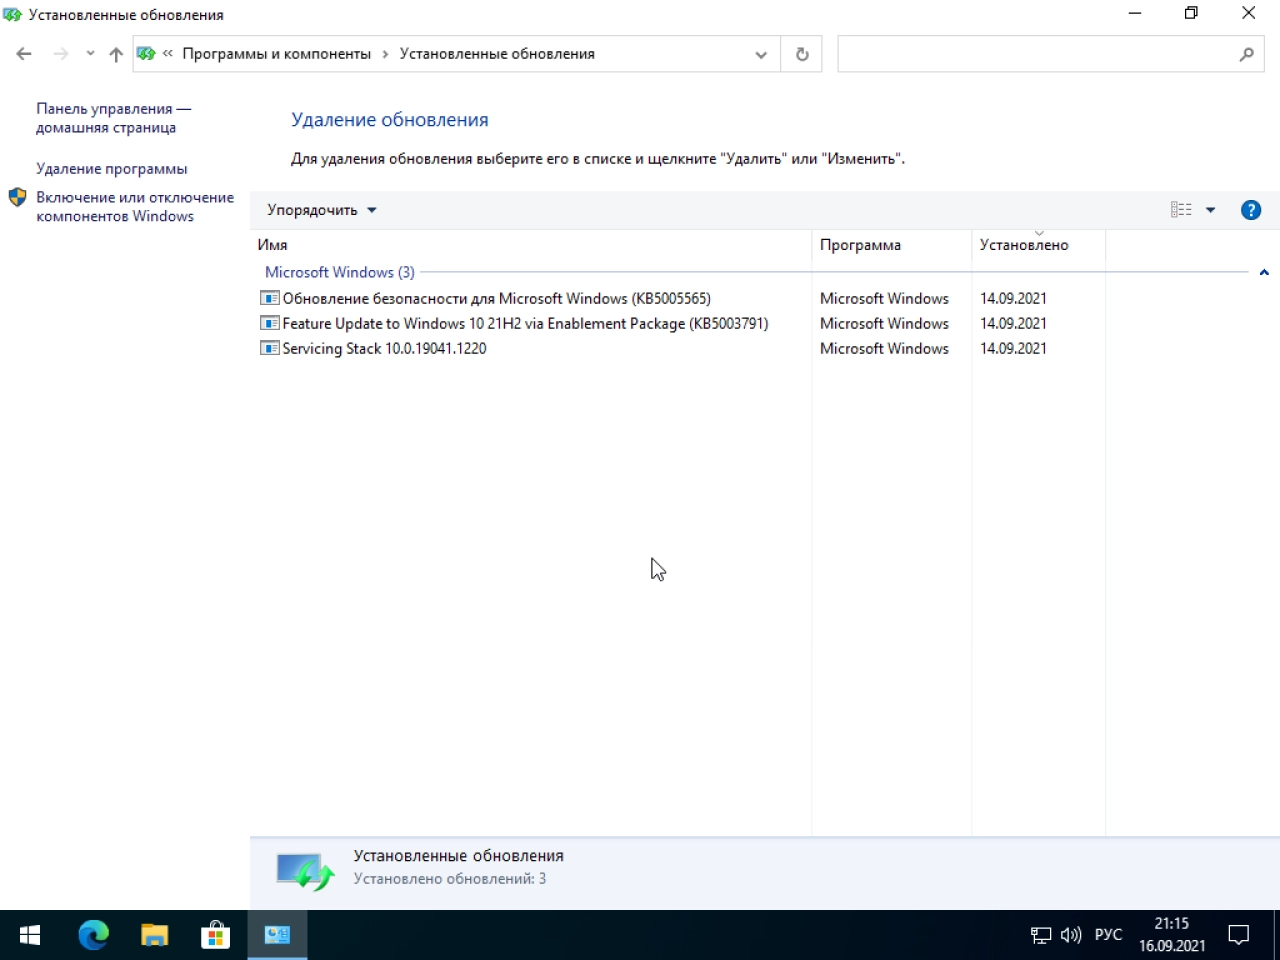Launch Microsoft Edge from taskbar
The width and height of the screenshot is (1280, 960).
click(93, 935)
